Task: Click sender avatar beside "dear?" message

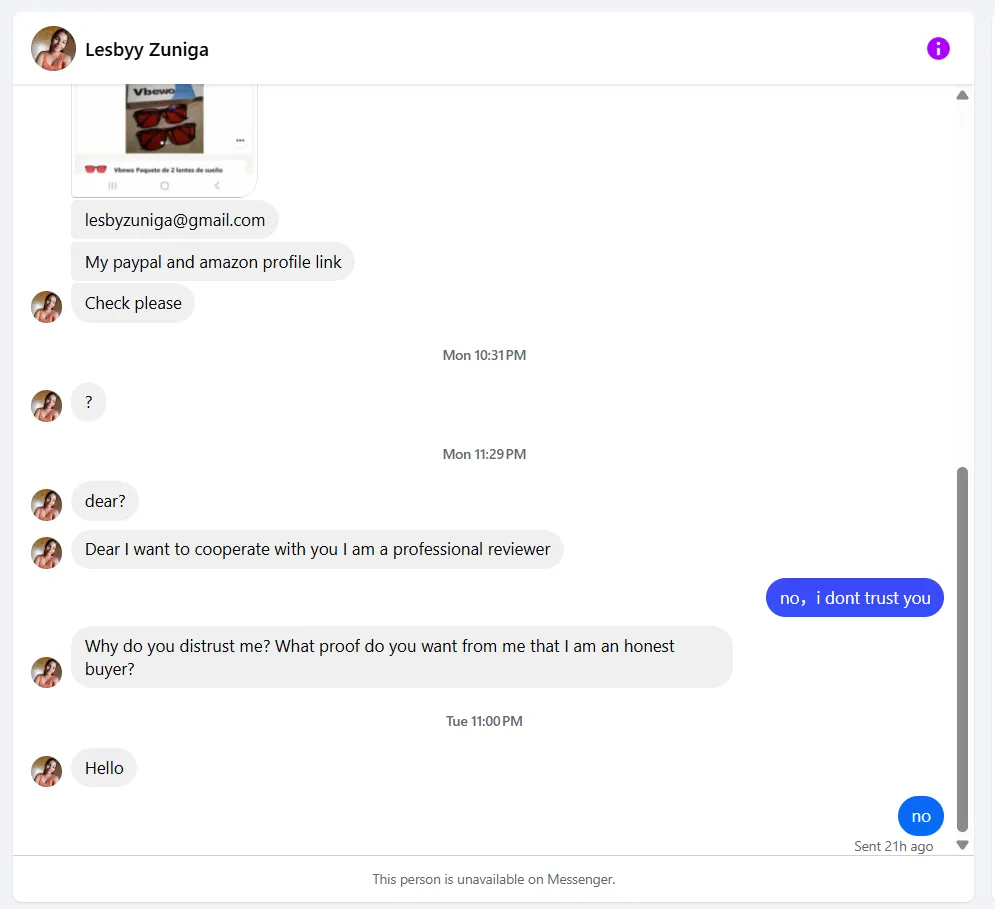Action: [x=47, y=505]
